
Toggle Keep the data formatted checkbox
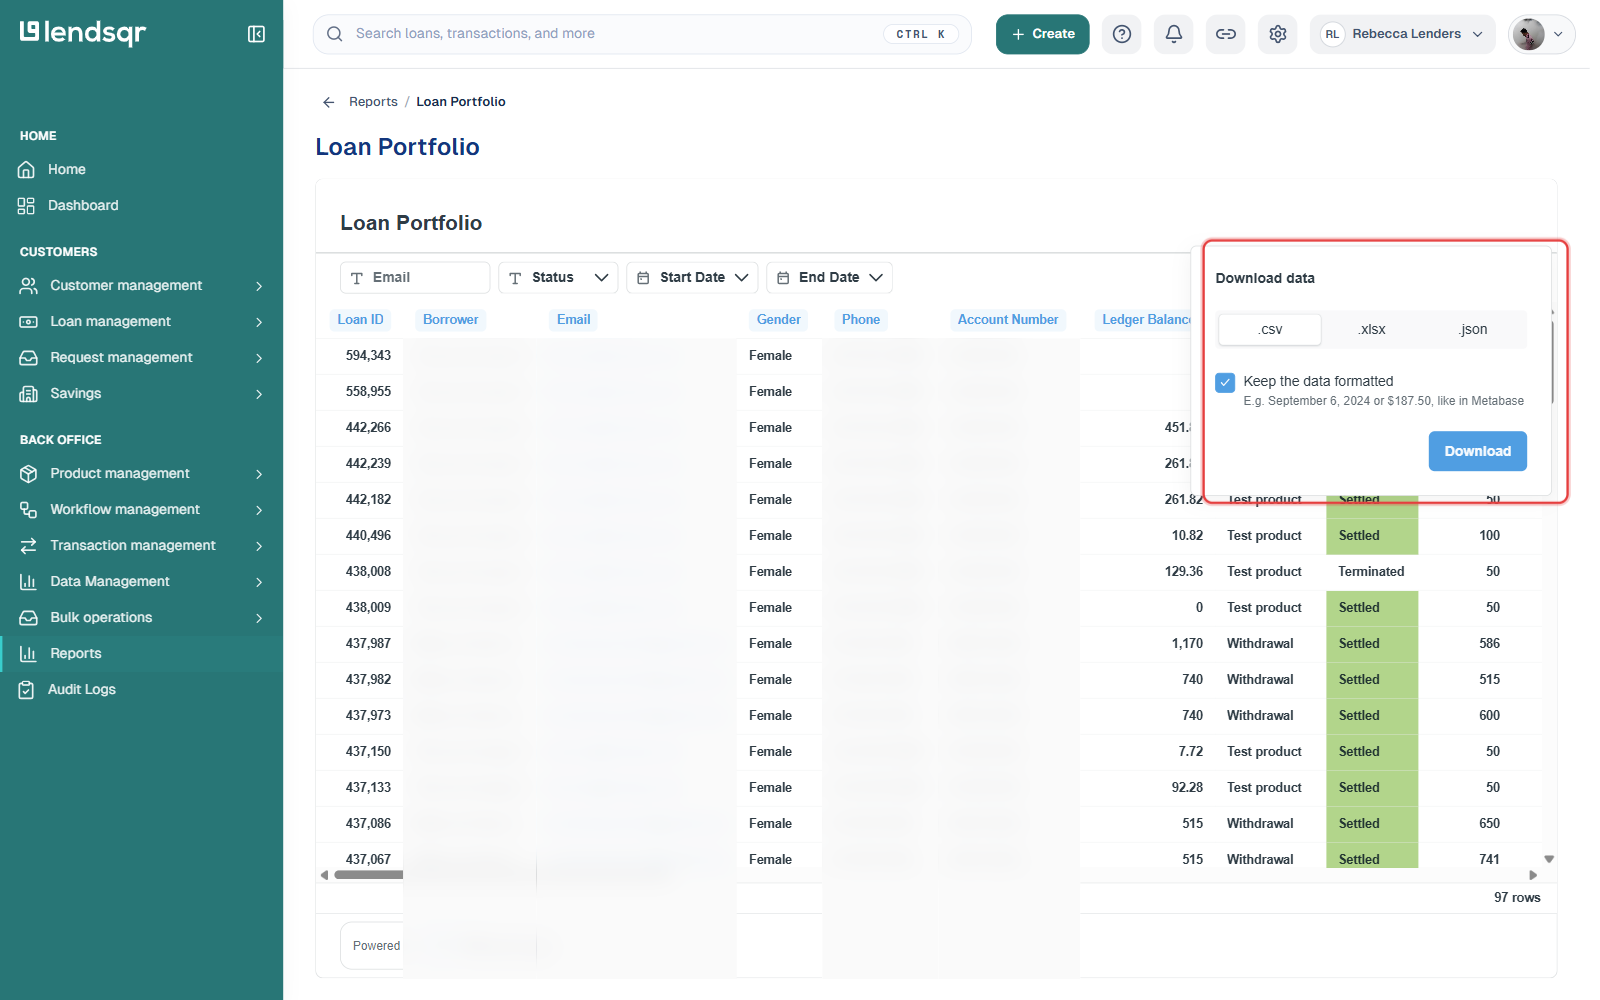(x=1225, y=382)
